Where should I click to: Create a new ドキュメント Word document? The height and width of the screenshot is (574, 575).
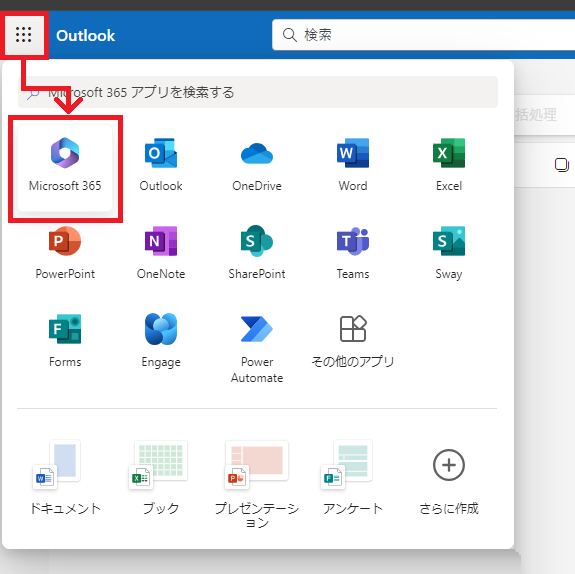[x=65, y=478]
